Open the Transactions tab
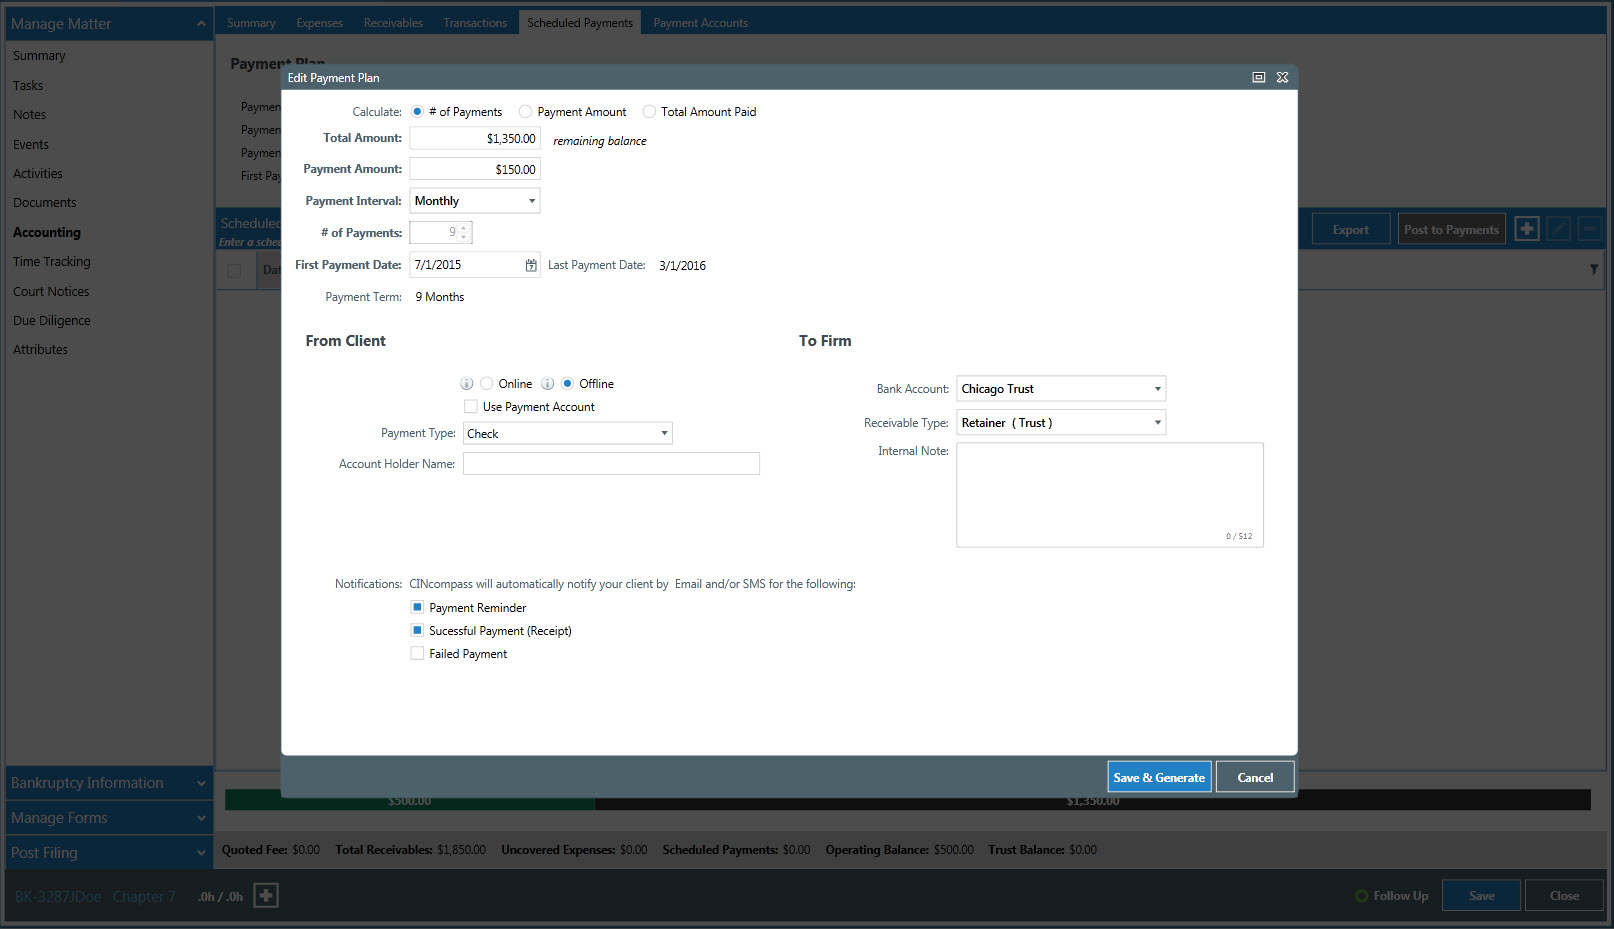The height and width of the screenshot is (929, 1614). [x=475, y=23]
